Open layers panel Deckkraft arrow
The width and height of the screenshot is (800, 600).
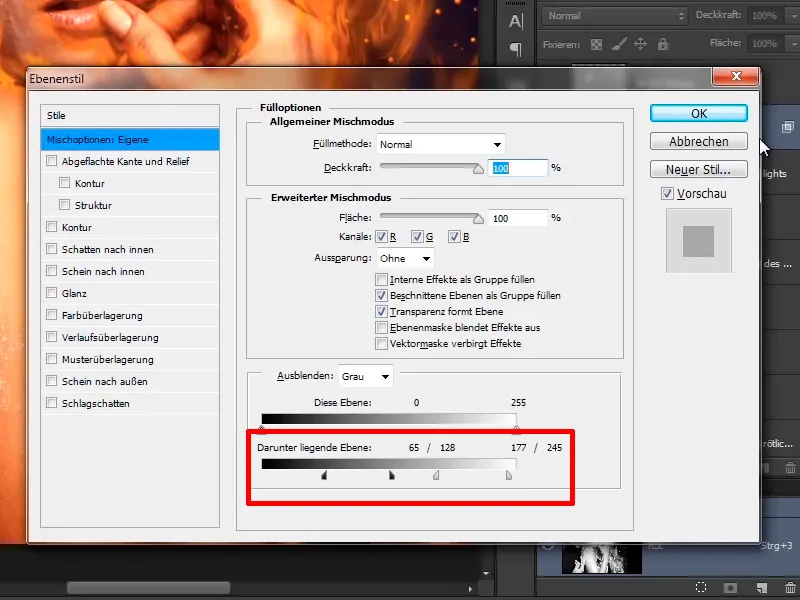pyautogui.click(x=794, y=16)
